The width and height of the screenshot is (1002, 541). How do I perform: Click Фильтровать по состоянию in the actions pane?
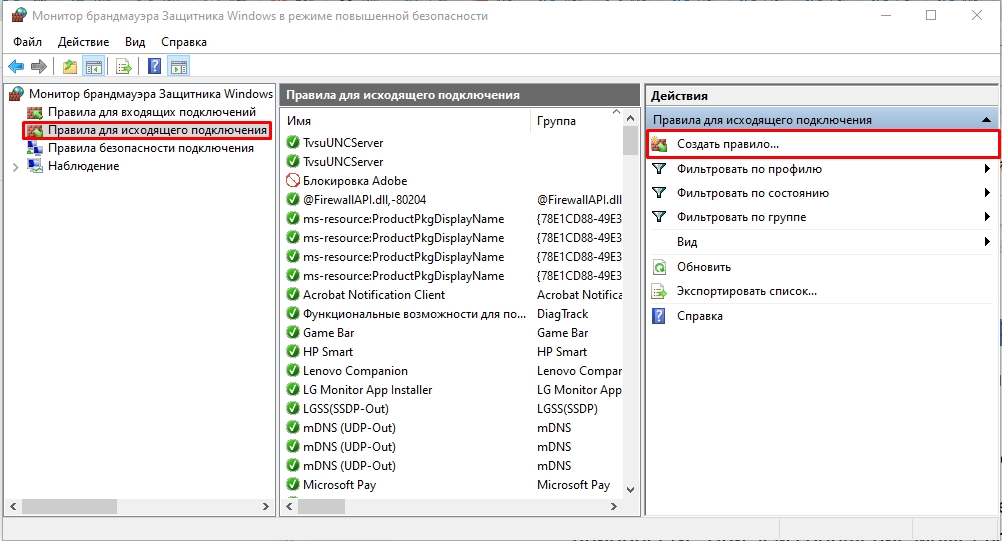(752, 193)
